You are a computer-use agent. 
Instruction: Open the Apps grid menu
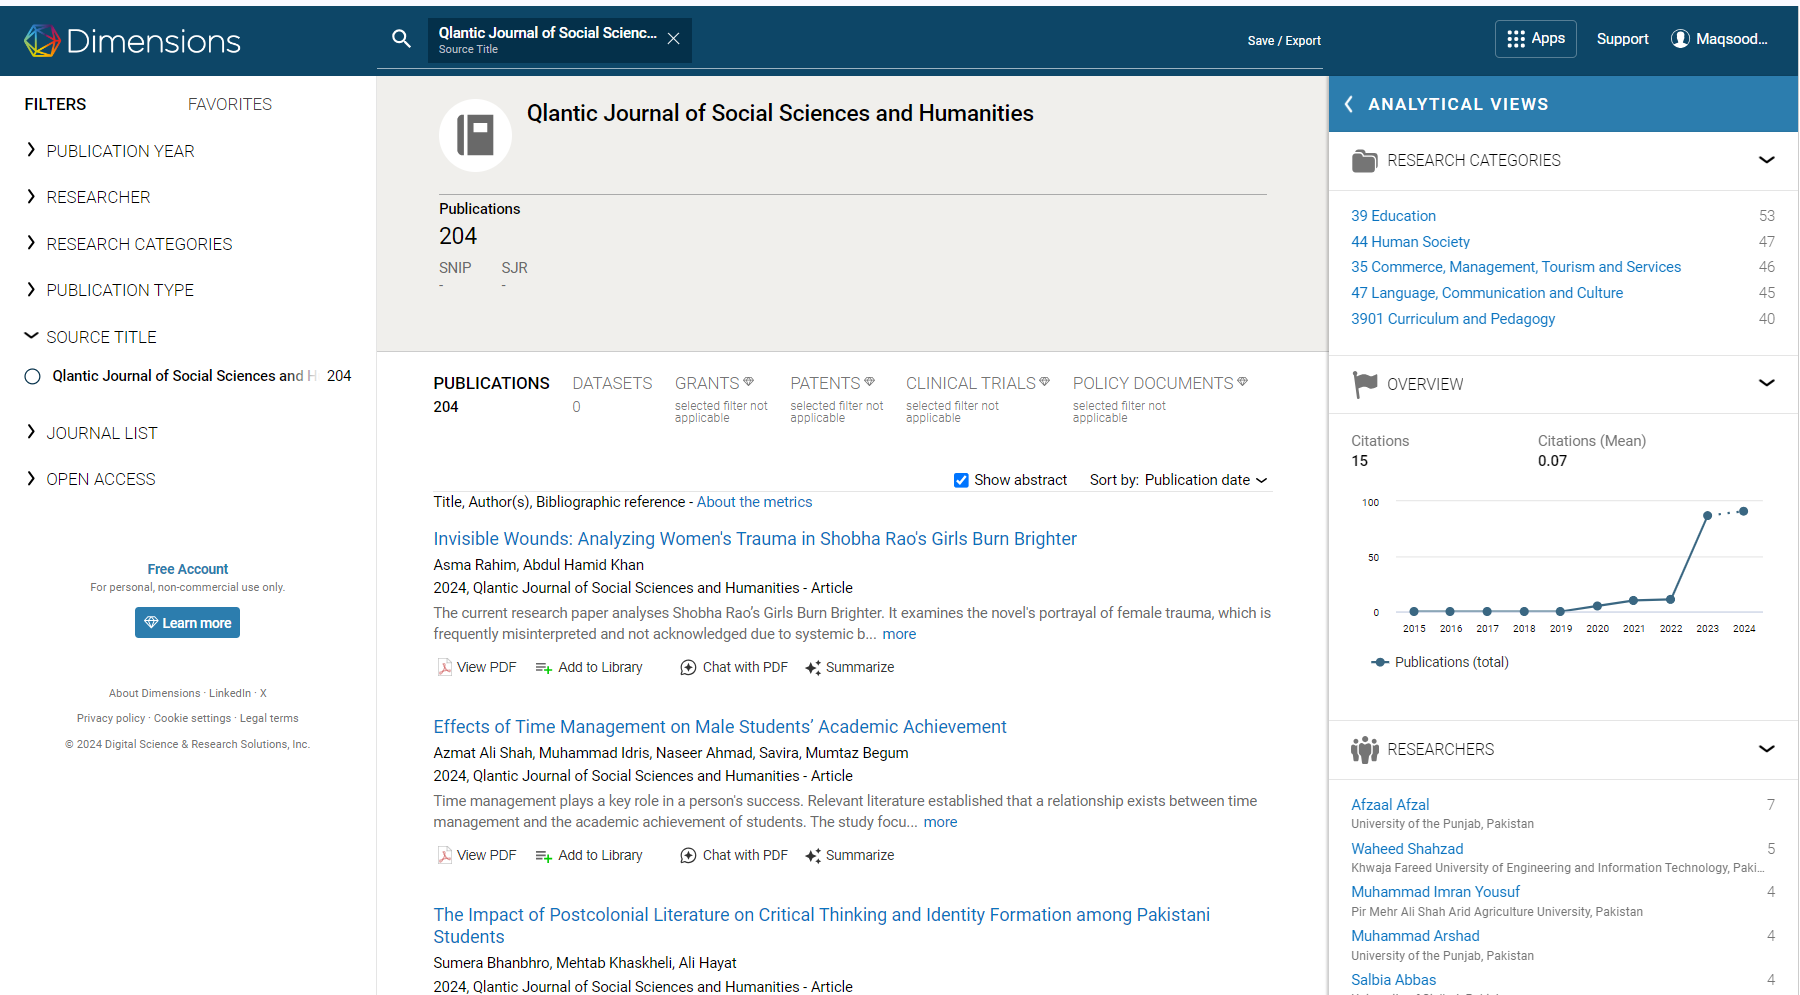(x=1535, y=39)
